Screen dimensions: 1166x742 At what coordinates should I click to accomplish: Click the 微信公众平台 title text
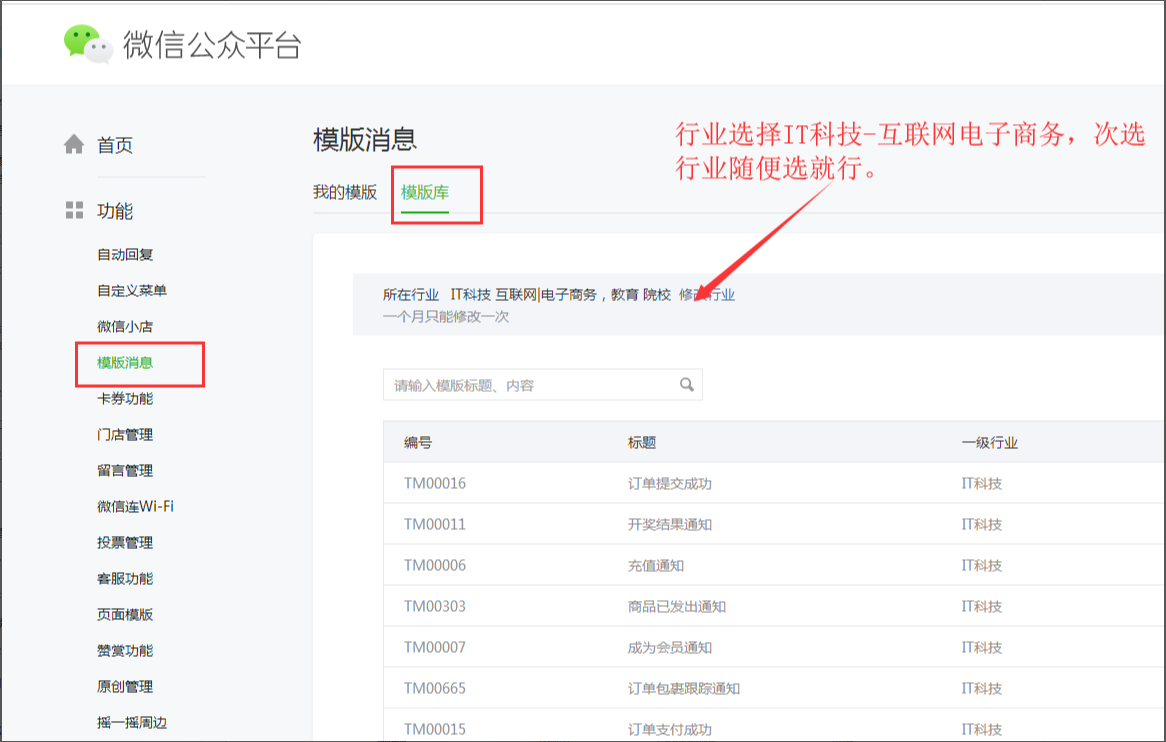[x=212, y=45]
